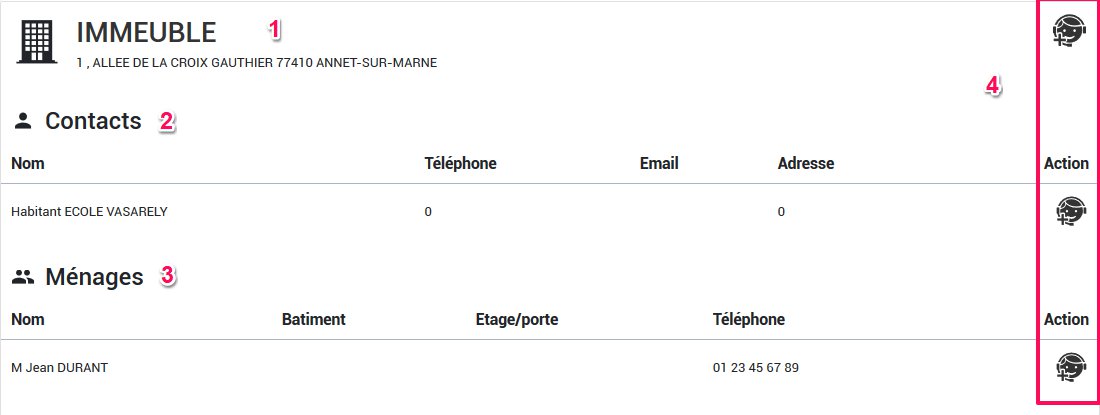
Task: Click the Nom column header in Contacts table
Action: (x=27, y=163)
